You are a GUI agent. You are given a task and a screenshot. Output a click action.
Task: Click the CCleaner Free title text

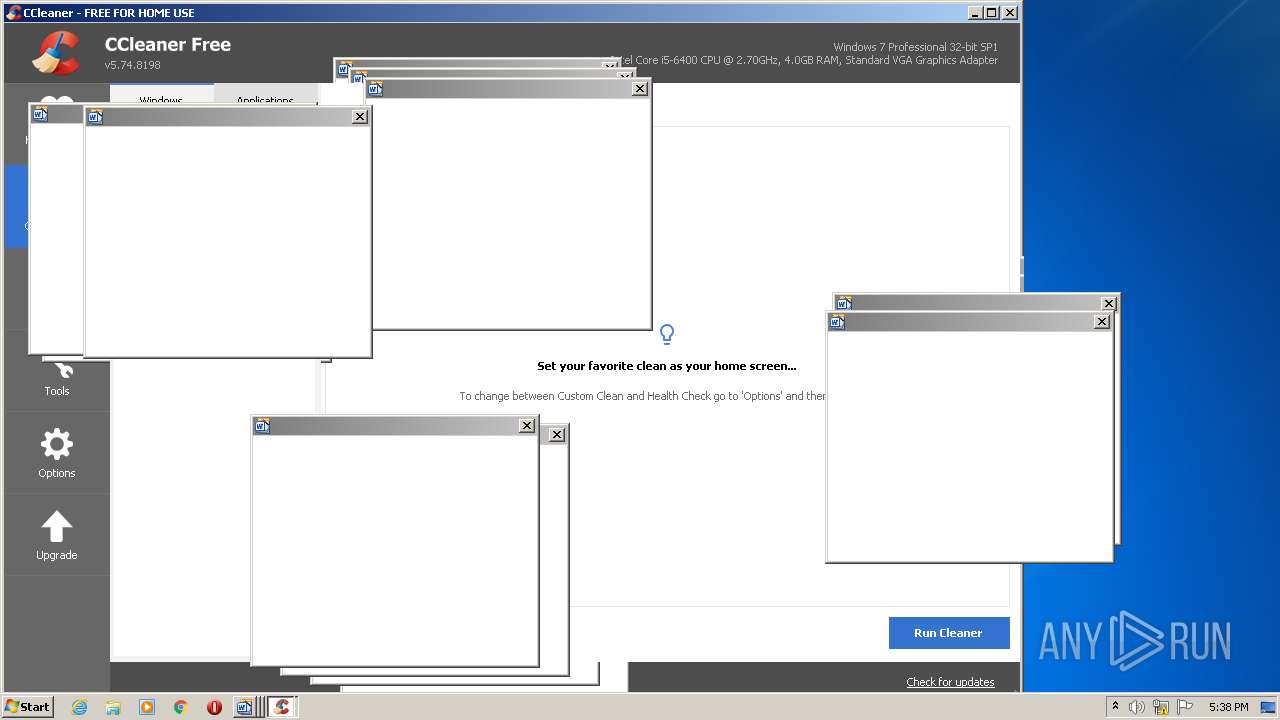point(168,44)
